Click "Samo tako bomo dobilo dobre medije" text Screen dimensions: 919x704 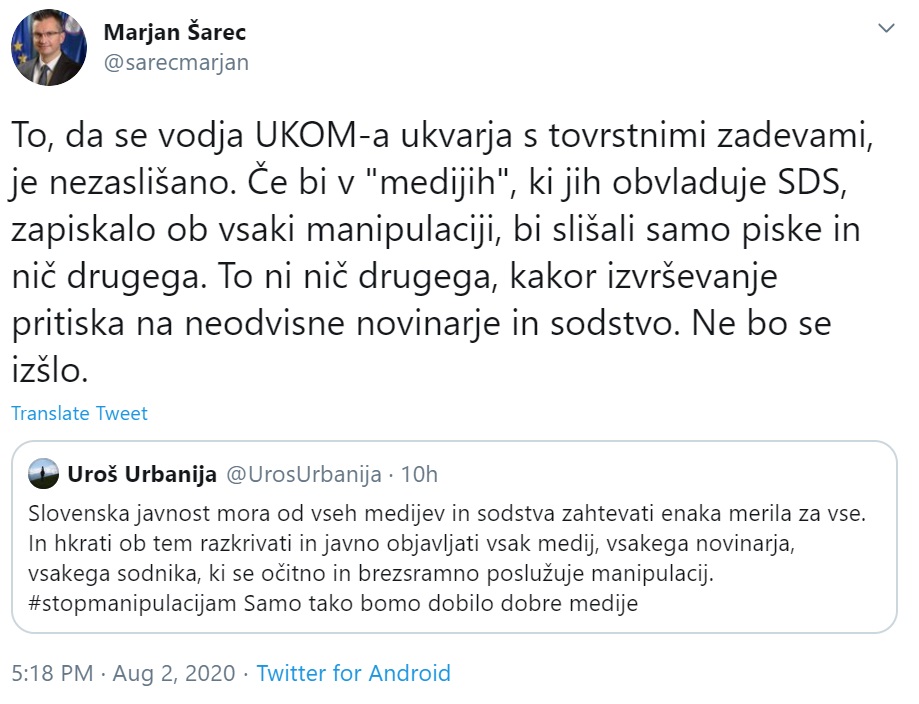click(438, 603)
